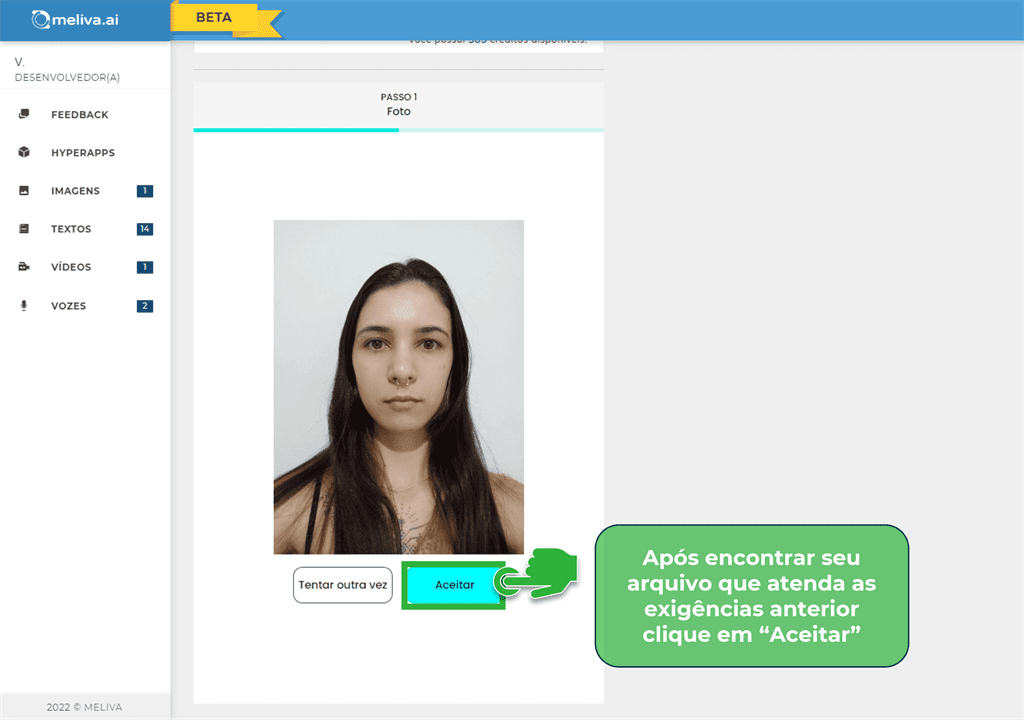Click the Imagens count badge
The width and height of the screenshot is (1024, 720).
[144, 191]
